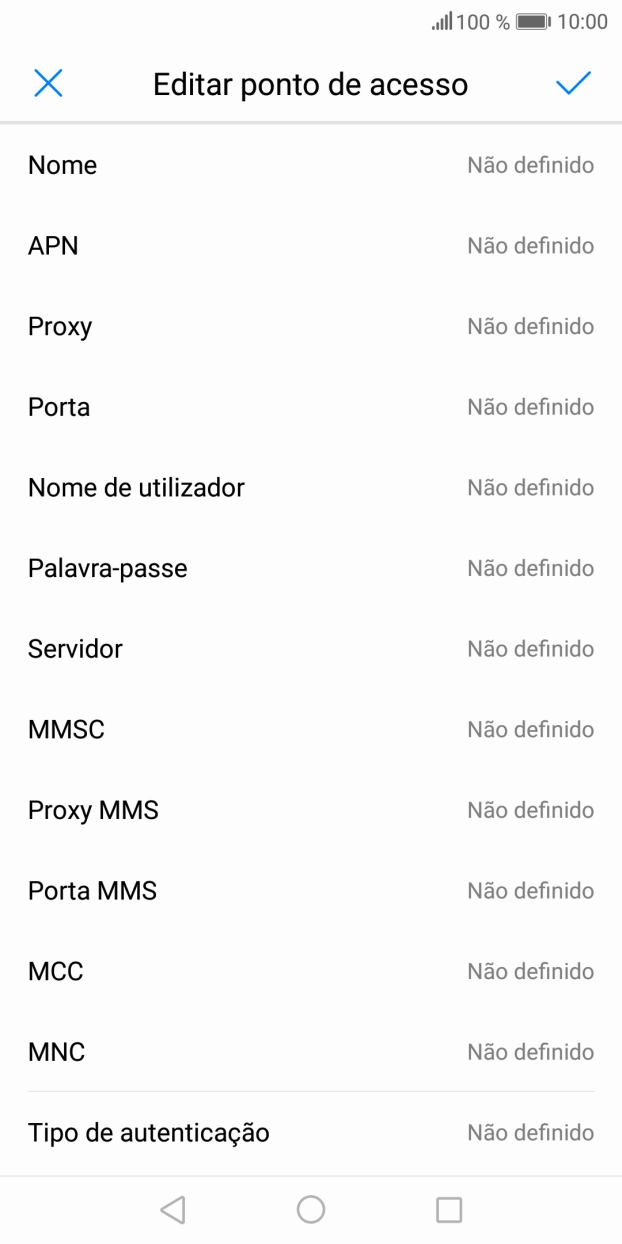This screenshot has width=622, height=1244.
Task: Edit the MMSC setting
Action: coord(311,730)
